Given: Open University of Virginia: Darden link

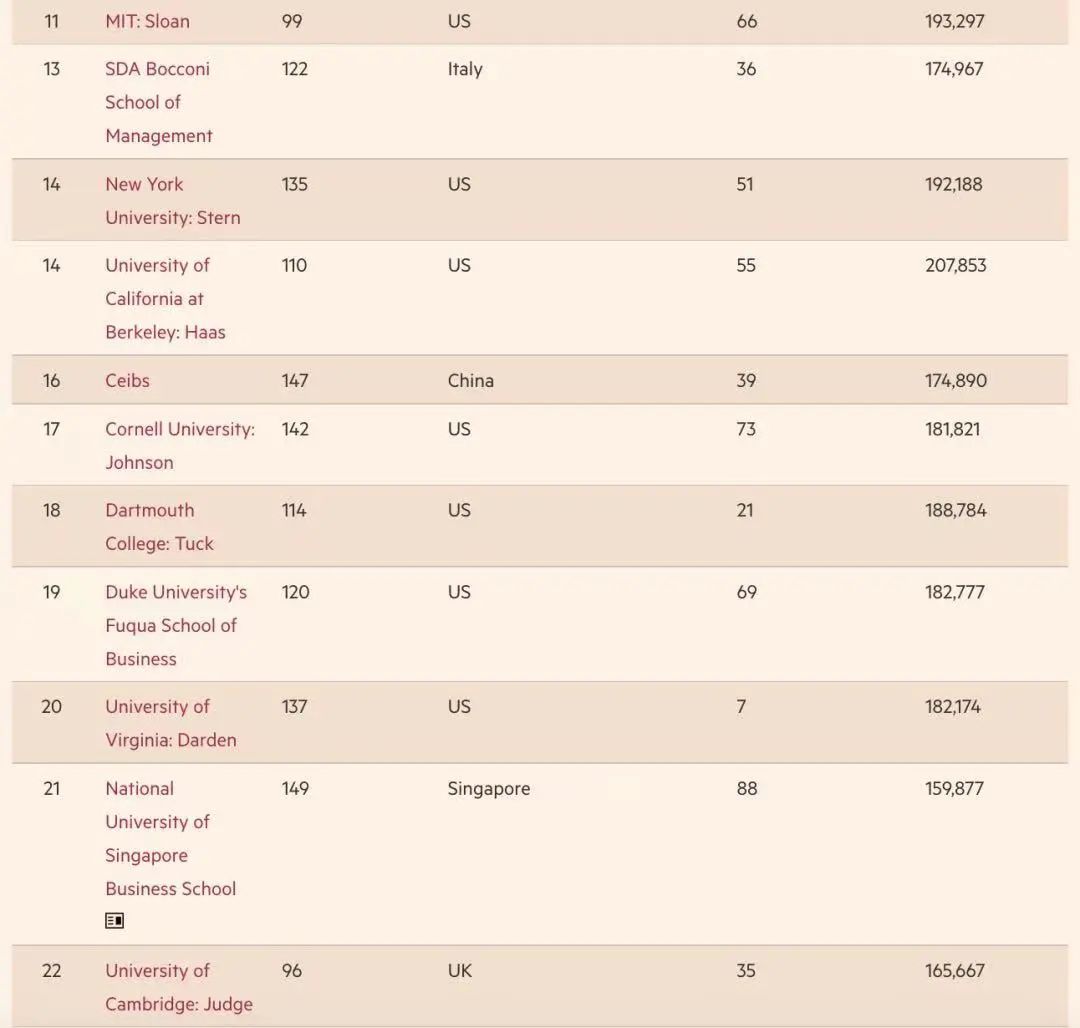Looking at the screenshot, I should tap(170, 723).
